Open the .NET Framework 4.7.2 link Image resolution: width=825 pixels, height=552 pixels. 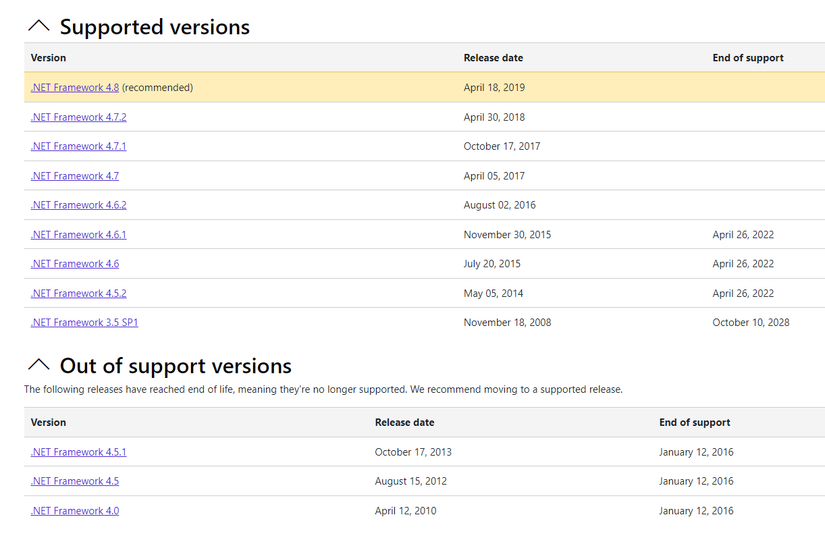click(x=78, y=117)
